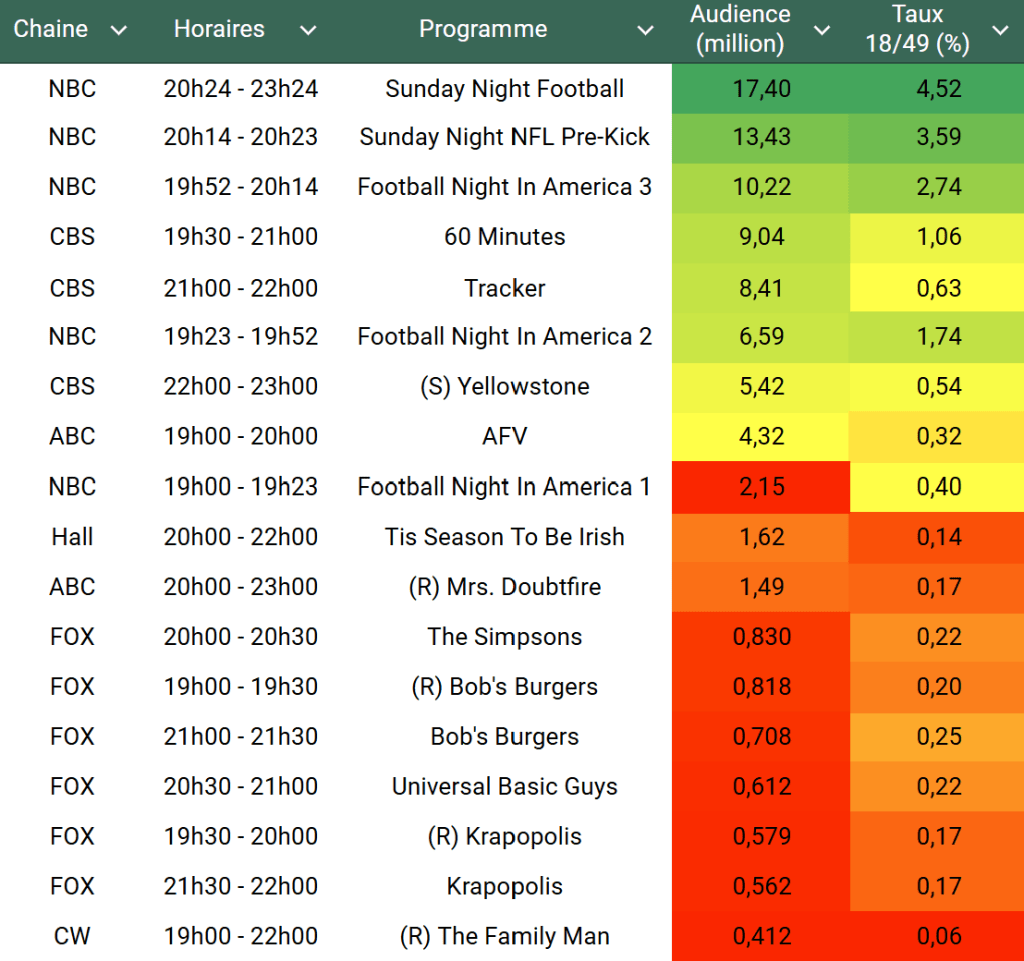Select the 2,15 audience cell
This screenshot has height=961, width=1024.
tap(761, 487)
